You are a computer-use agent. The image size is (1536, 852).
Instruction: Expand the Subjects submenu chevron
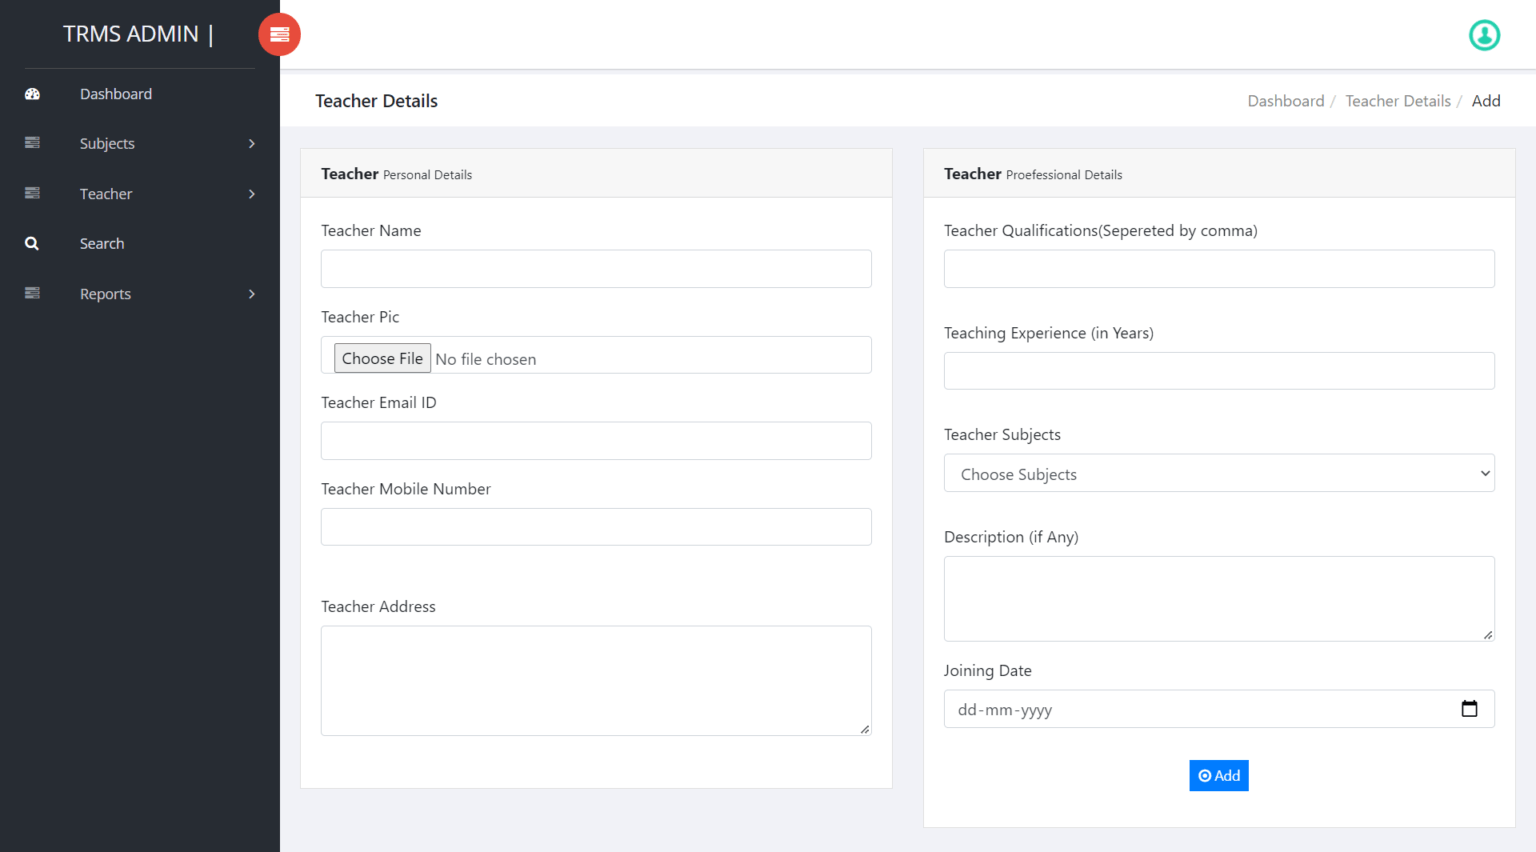[252, 144]
